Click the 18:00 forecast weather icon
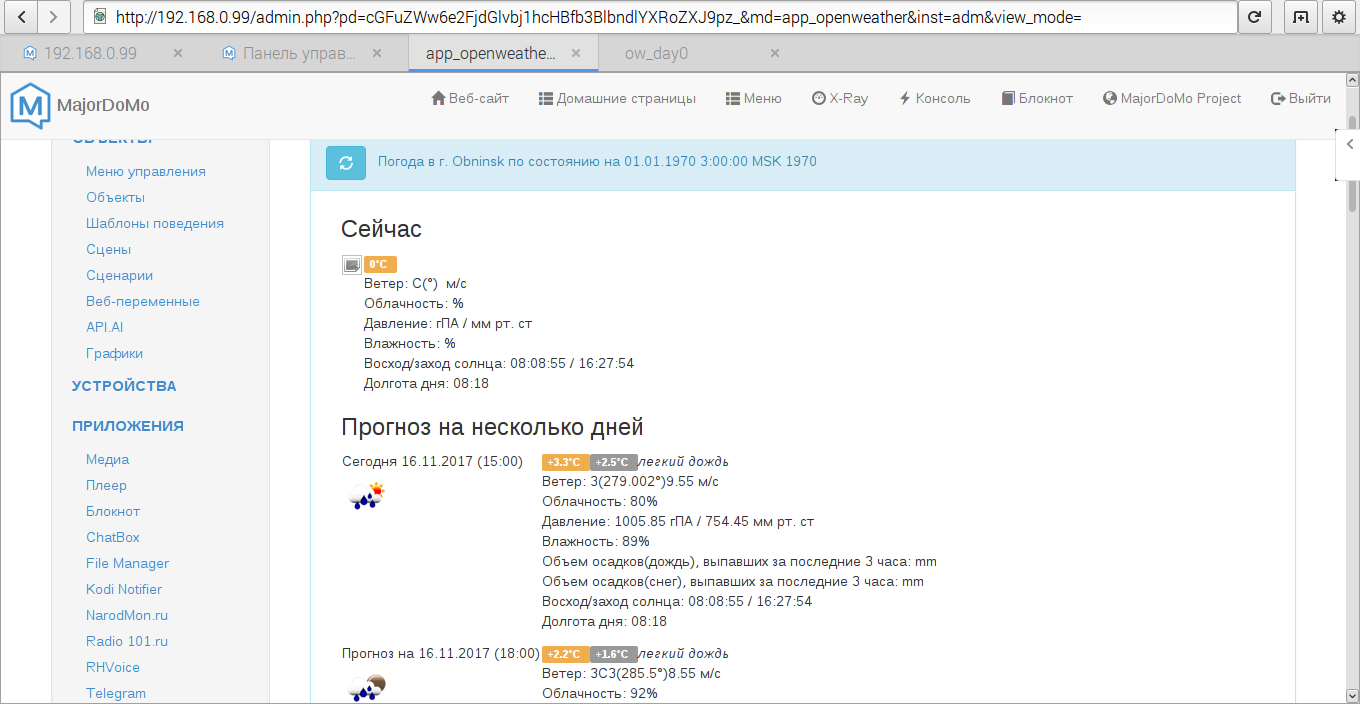Screen dimensions: 1360x704 366,687
